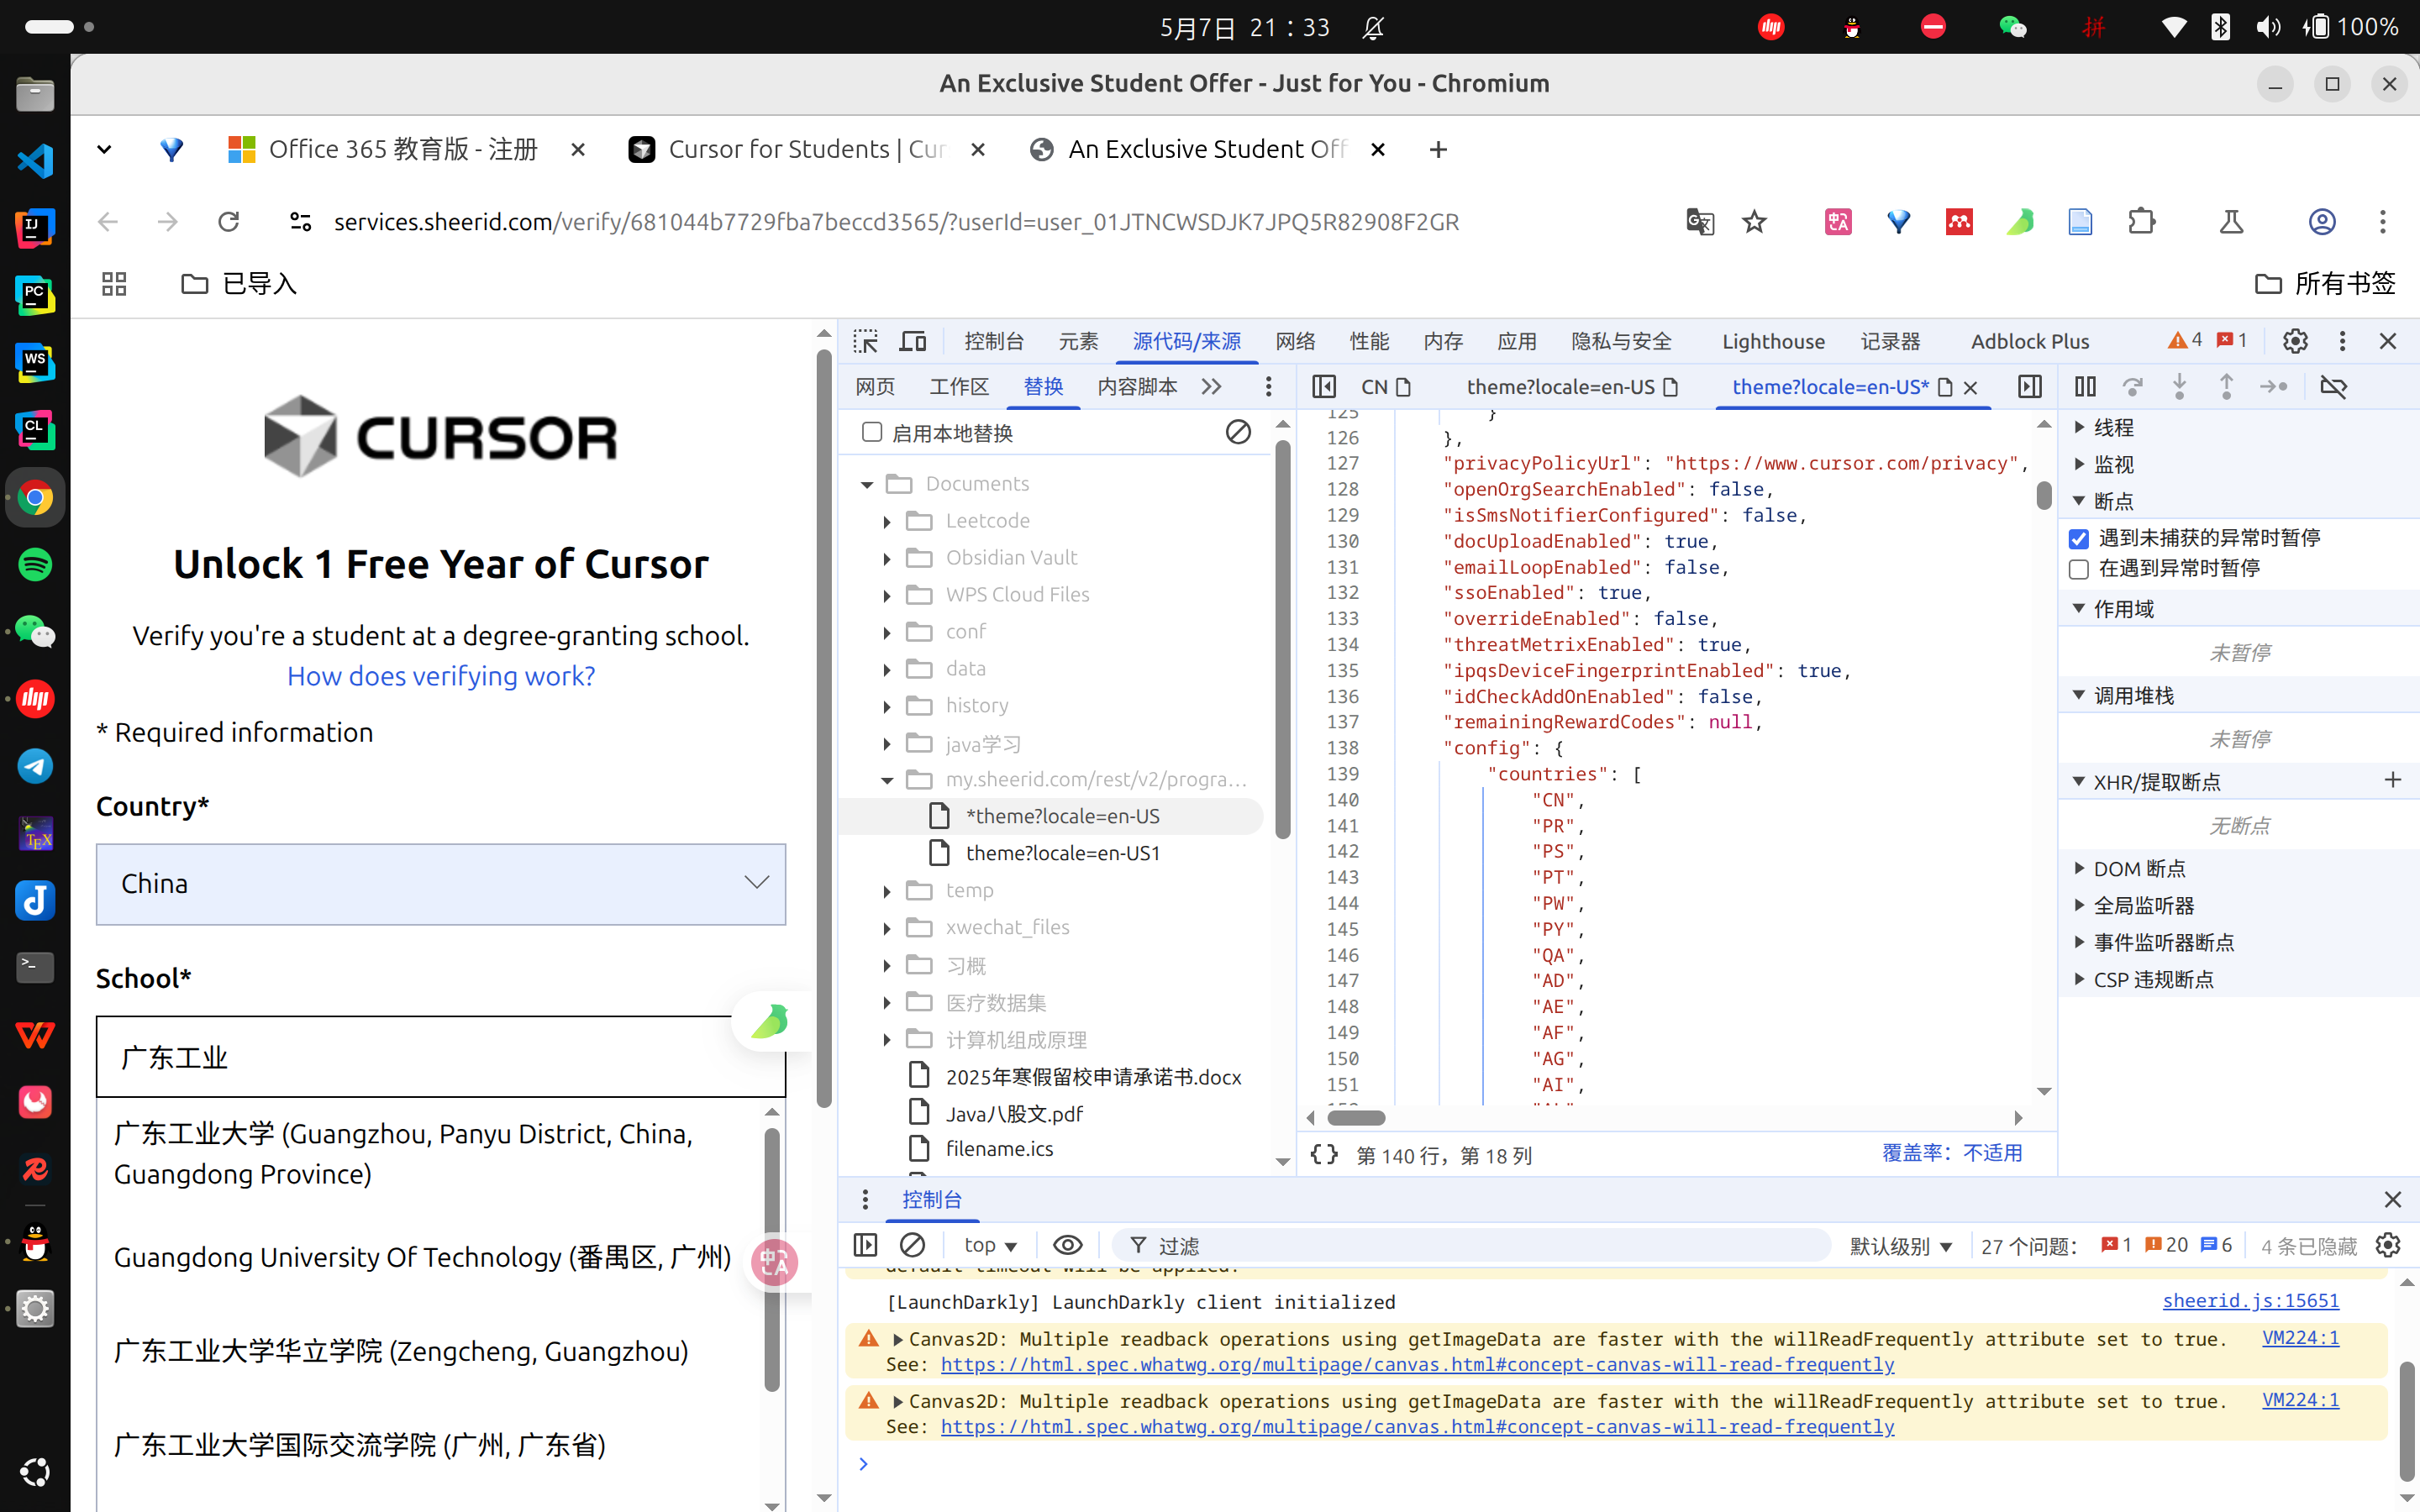Uncheck pause on uncaught exceptions
Viewport: 2420px width, 1512px height.
pos(2079,538)
